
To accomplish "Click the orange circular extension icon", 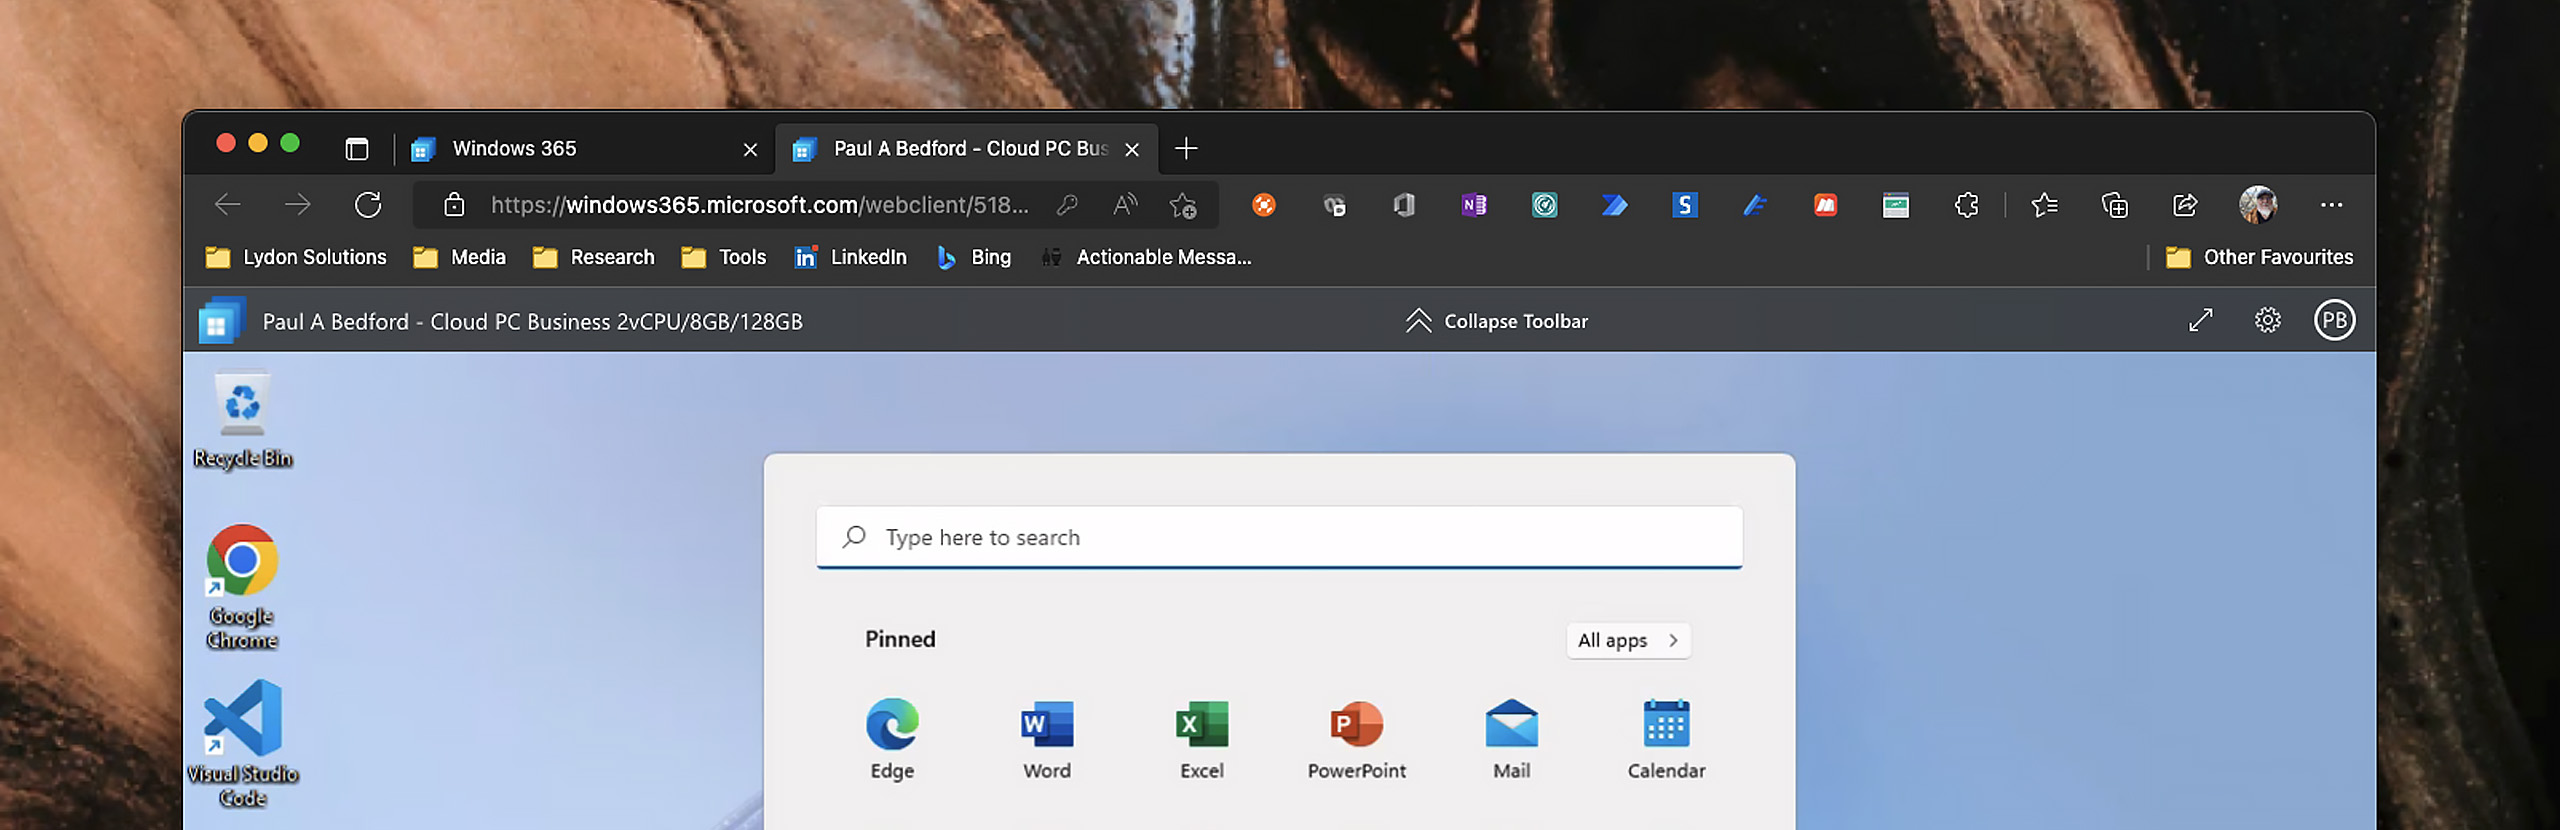I will point(1264,205).
